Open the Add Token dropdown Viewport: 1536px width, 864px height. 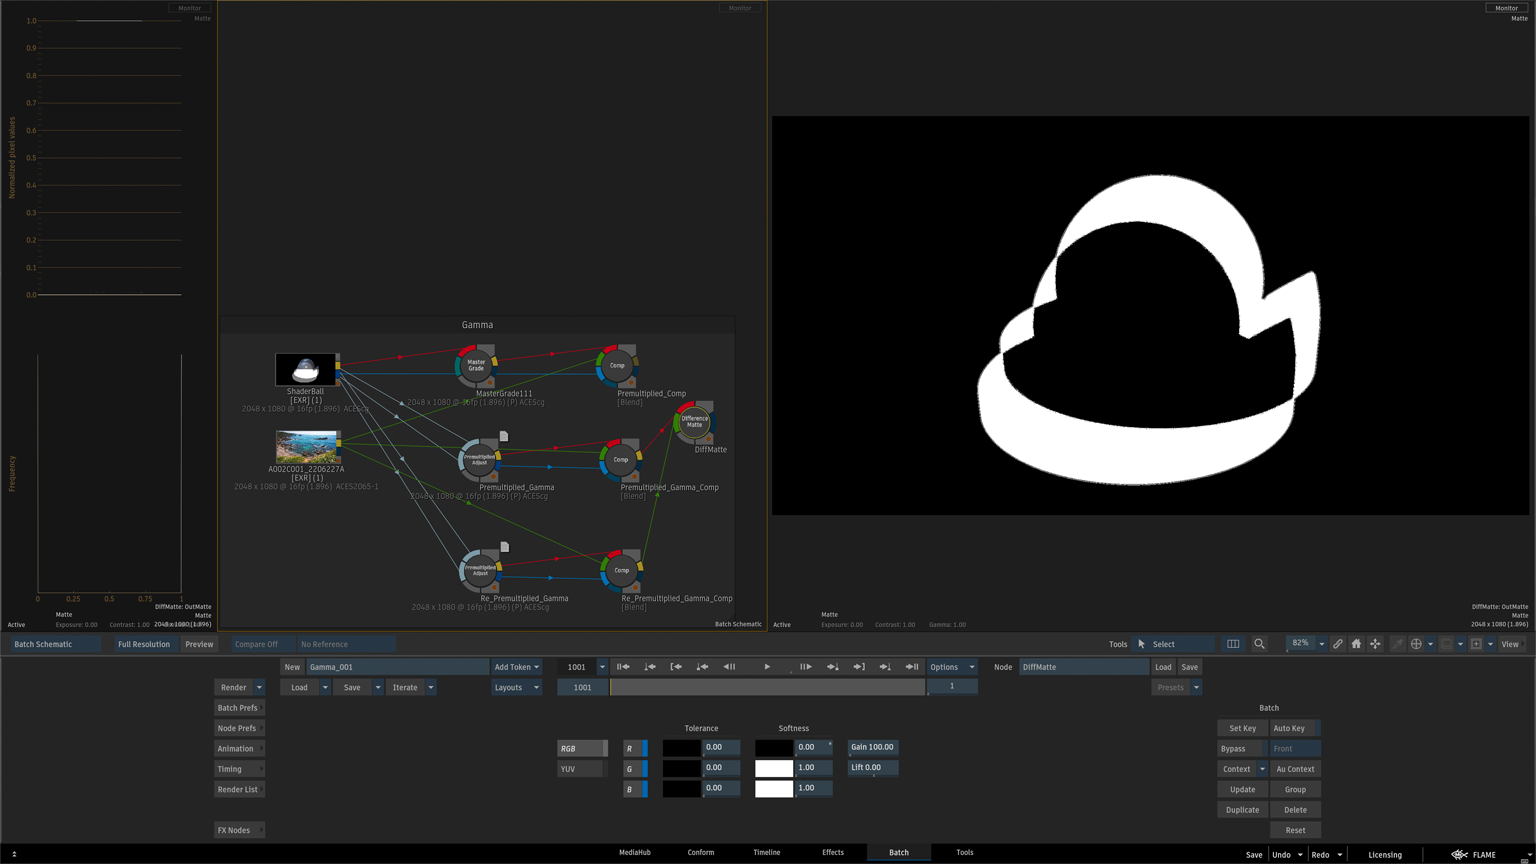tap(516, 667)
